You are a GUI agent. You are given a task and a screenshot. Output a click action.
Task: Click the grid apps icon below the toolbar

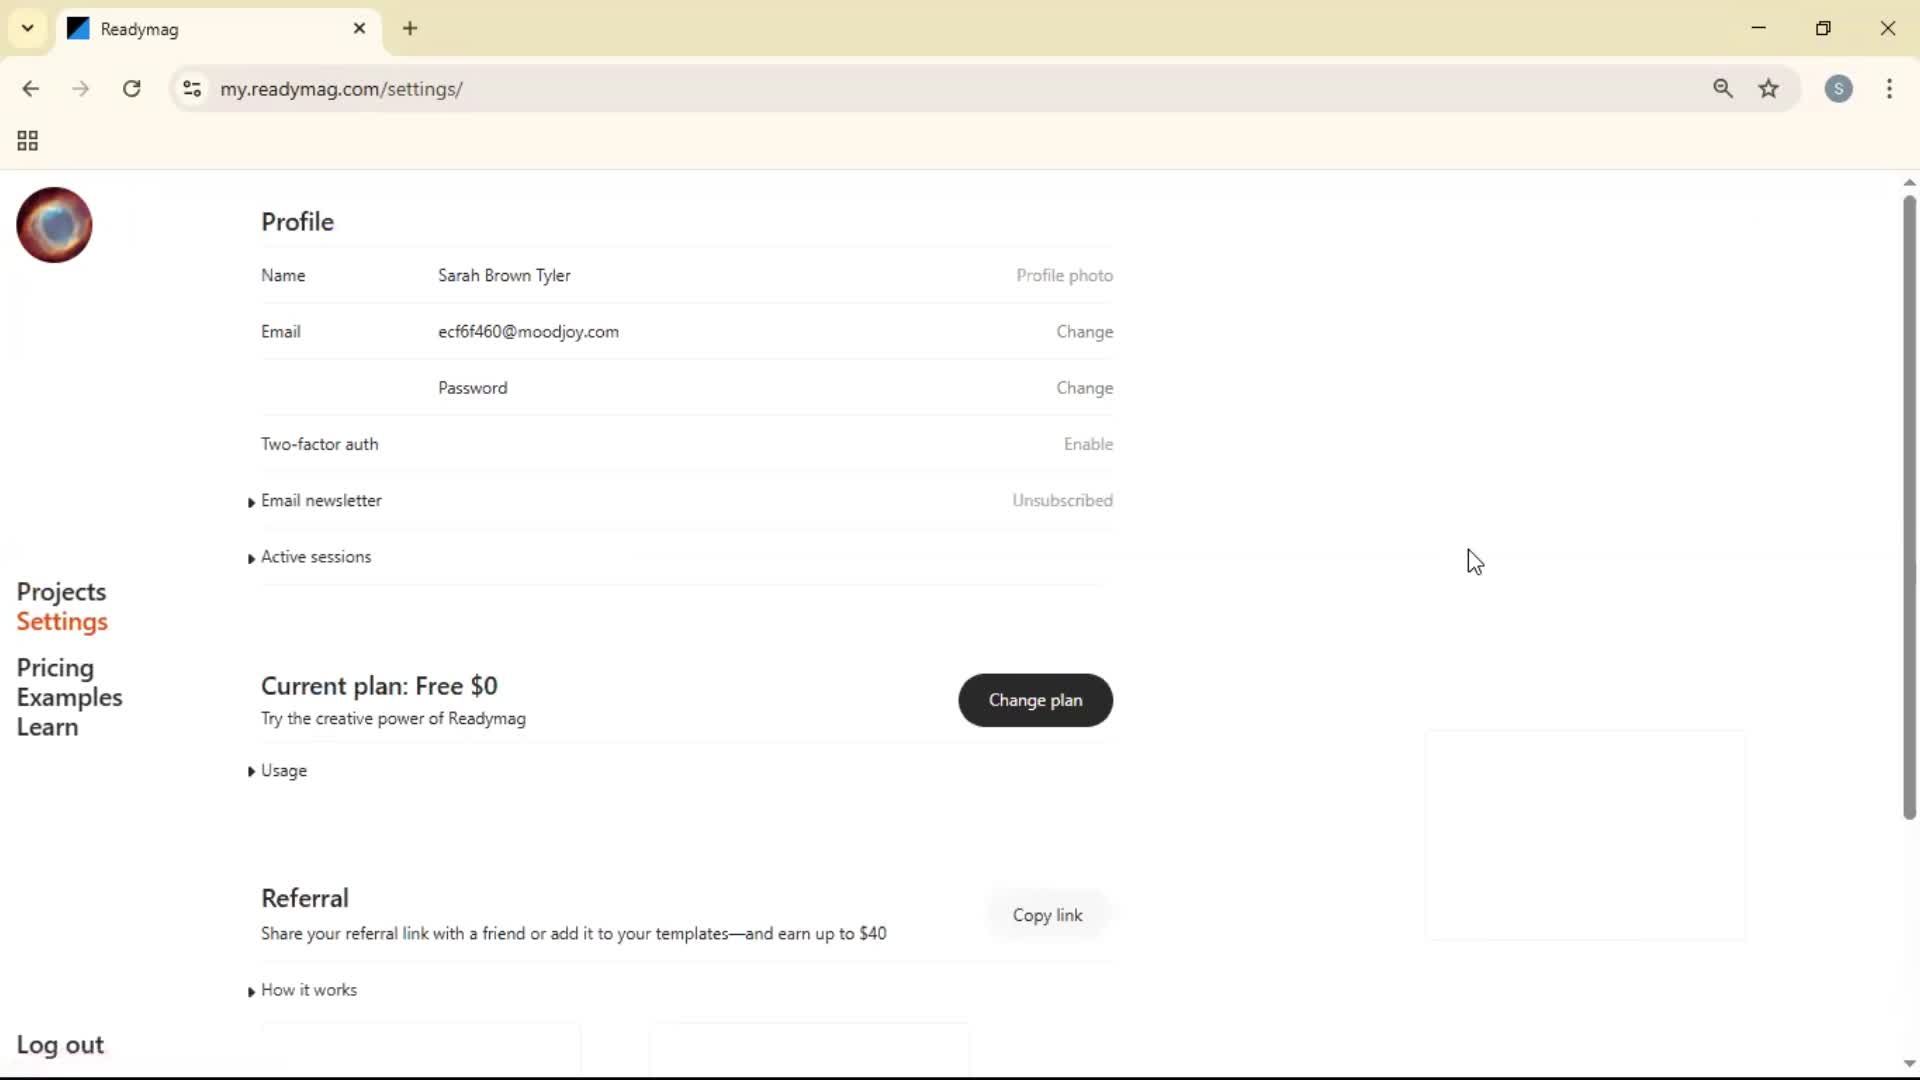[x=26, y=140]
